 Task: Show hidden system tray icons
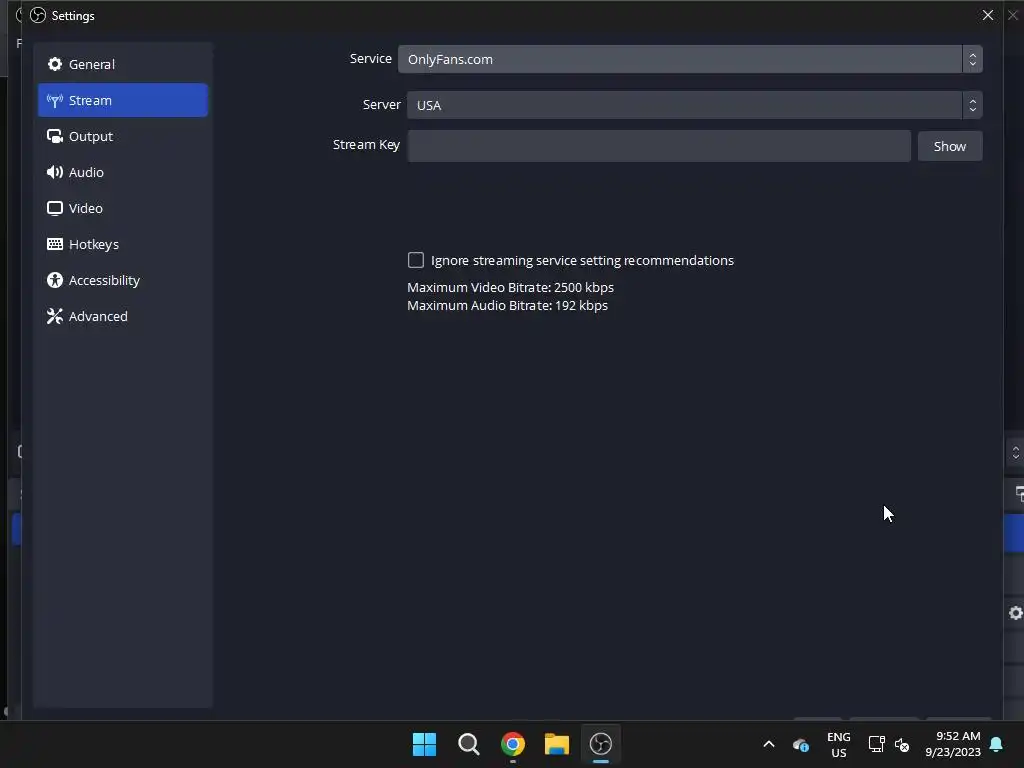(x=769, y=744)
